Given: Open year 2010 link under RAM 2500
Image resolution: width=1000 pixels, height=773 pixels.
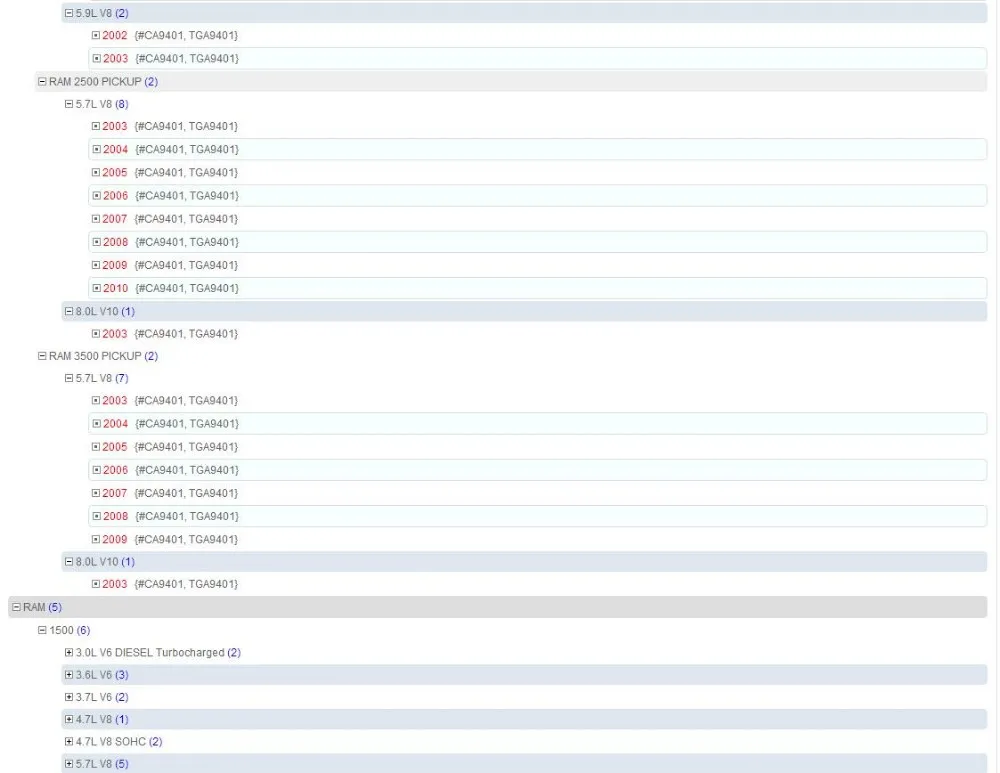Looking at the screenshot, I should (115, 288).
